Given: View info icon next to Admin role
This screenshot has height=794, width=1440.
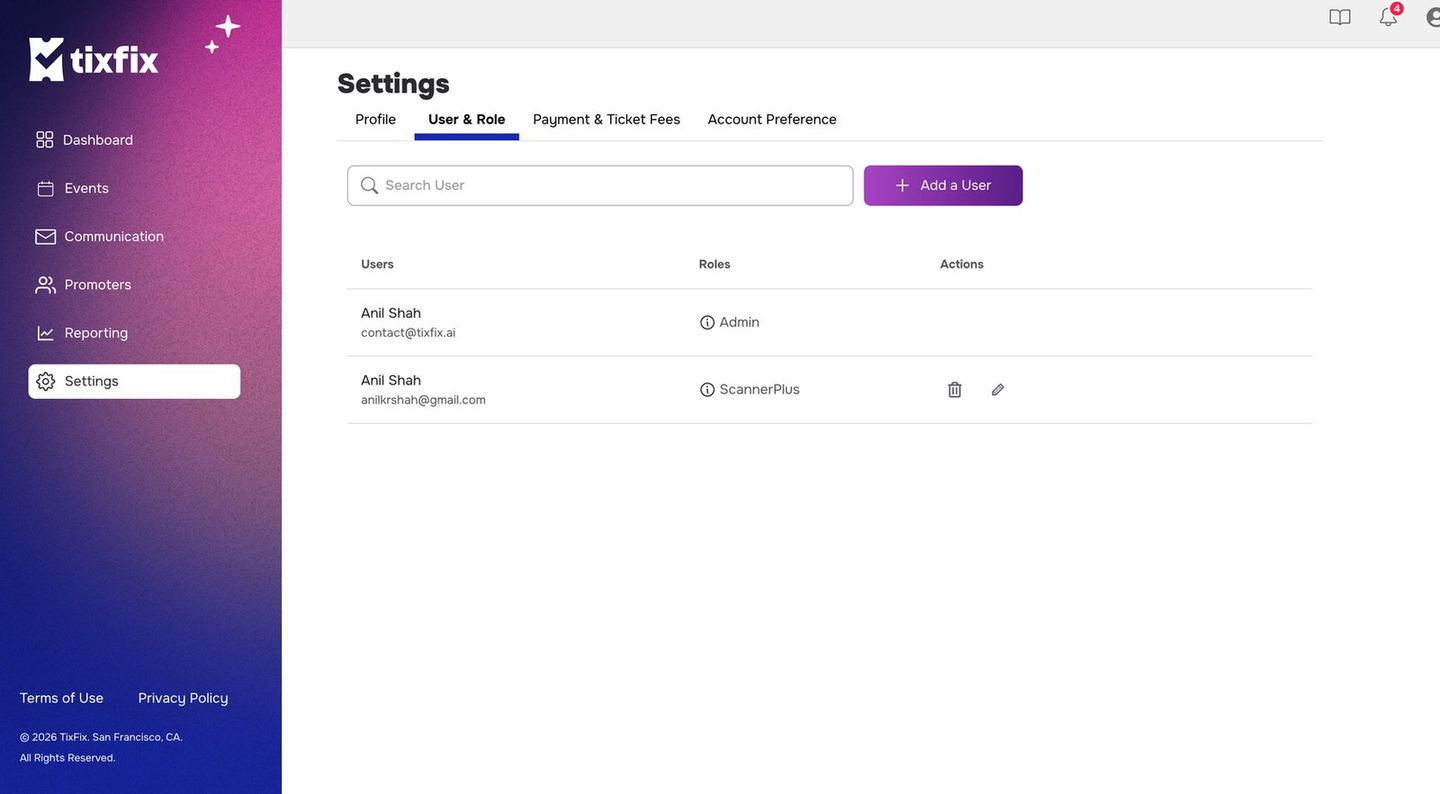Looking at the screenshot, I should click(707, 322).
